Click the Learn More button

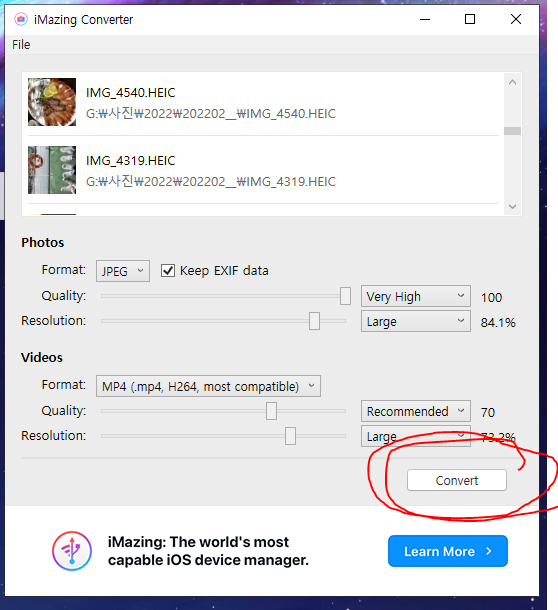pyautogui.click(x=448, y=551)
